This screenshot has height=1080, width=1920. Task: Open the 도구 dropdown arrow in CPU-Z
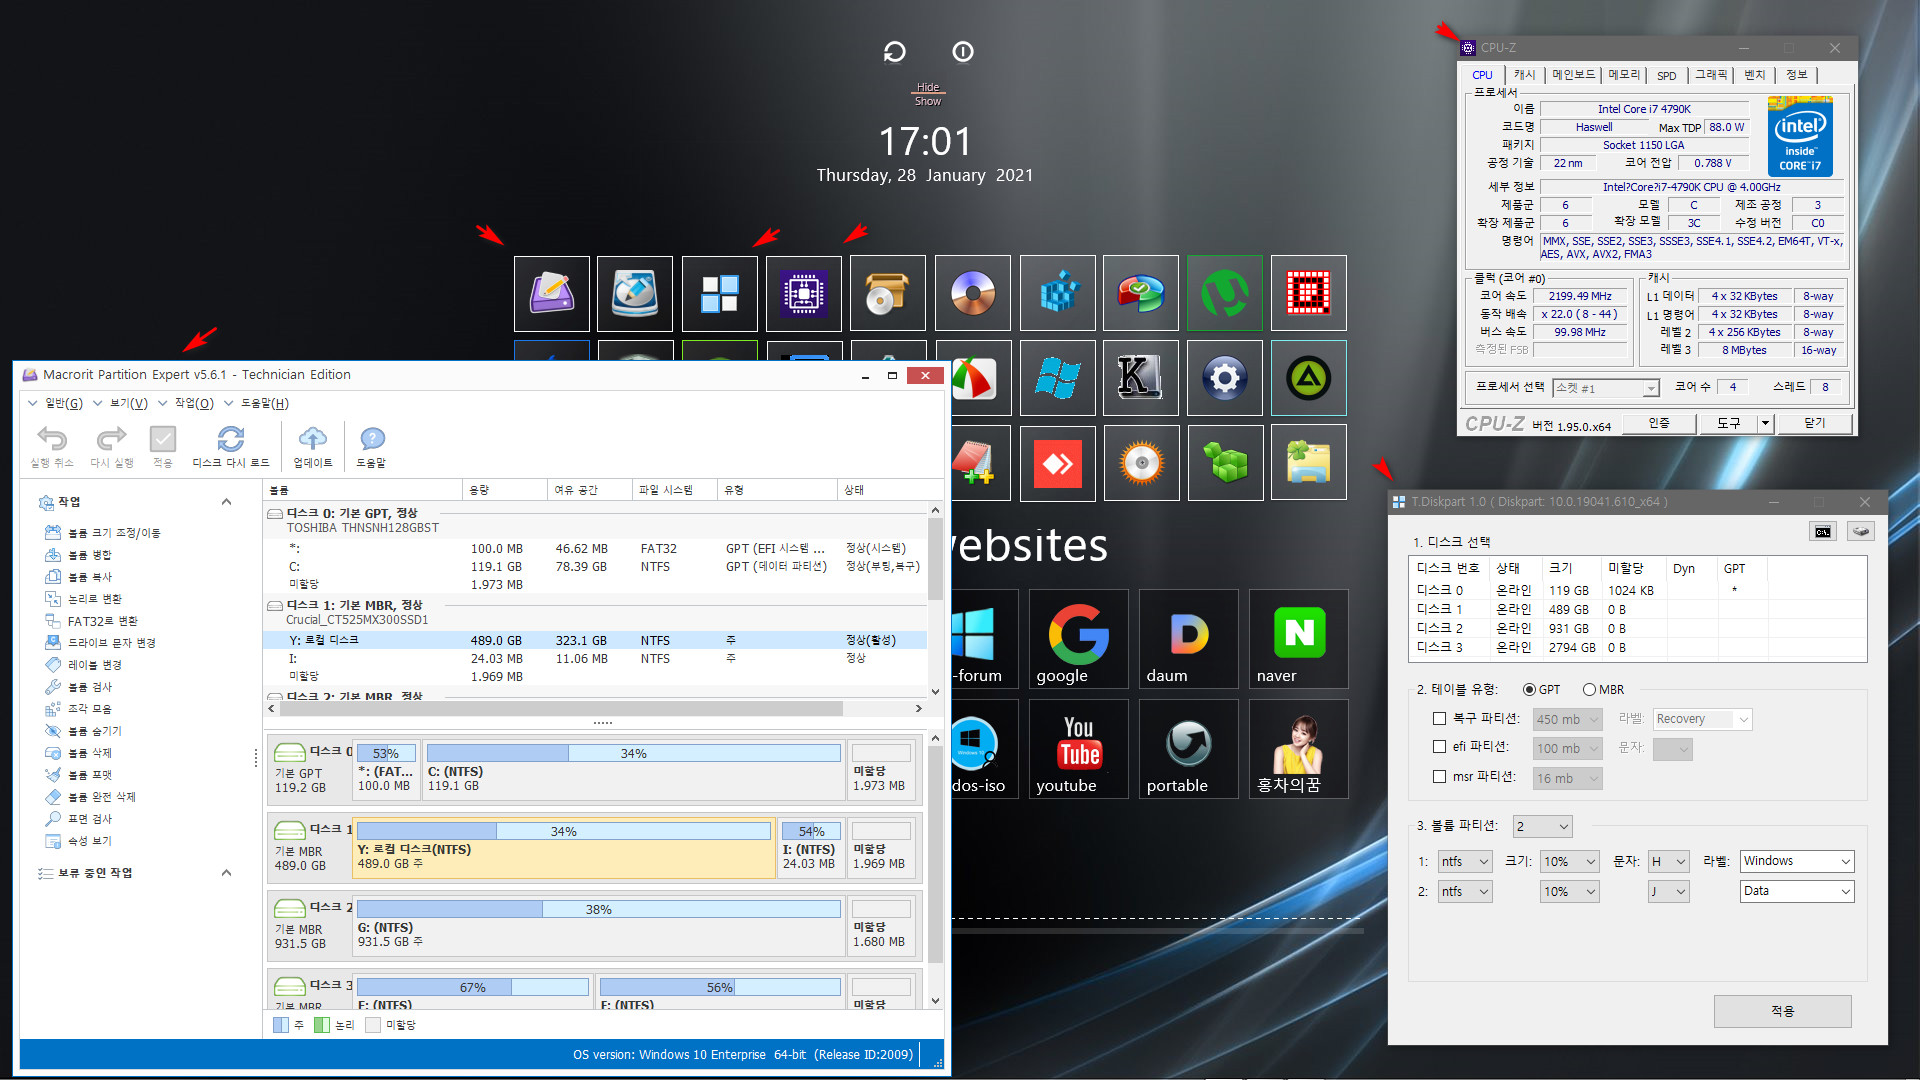[1765, 424]
